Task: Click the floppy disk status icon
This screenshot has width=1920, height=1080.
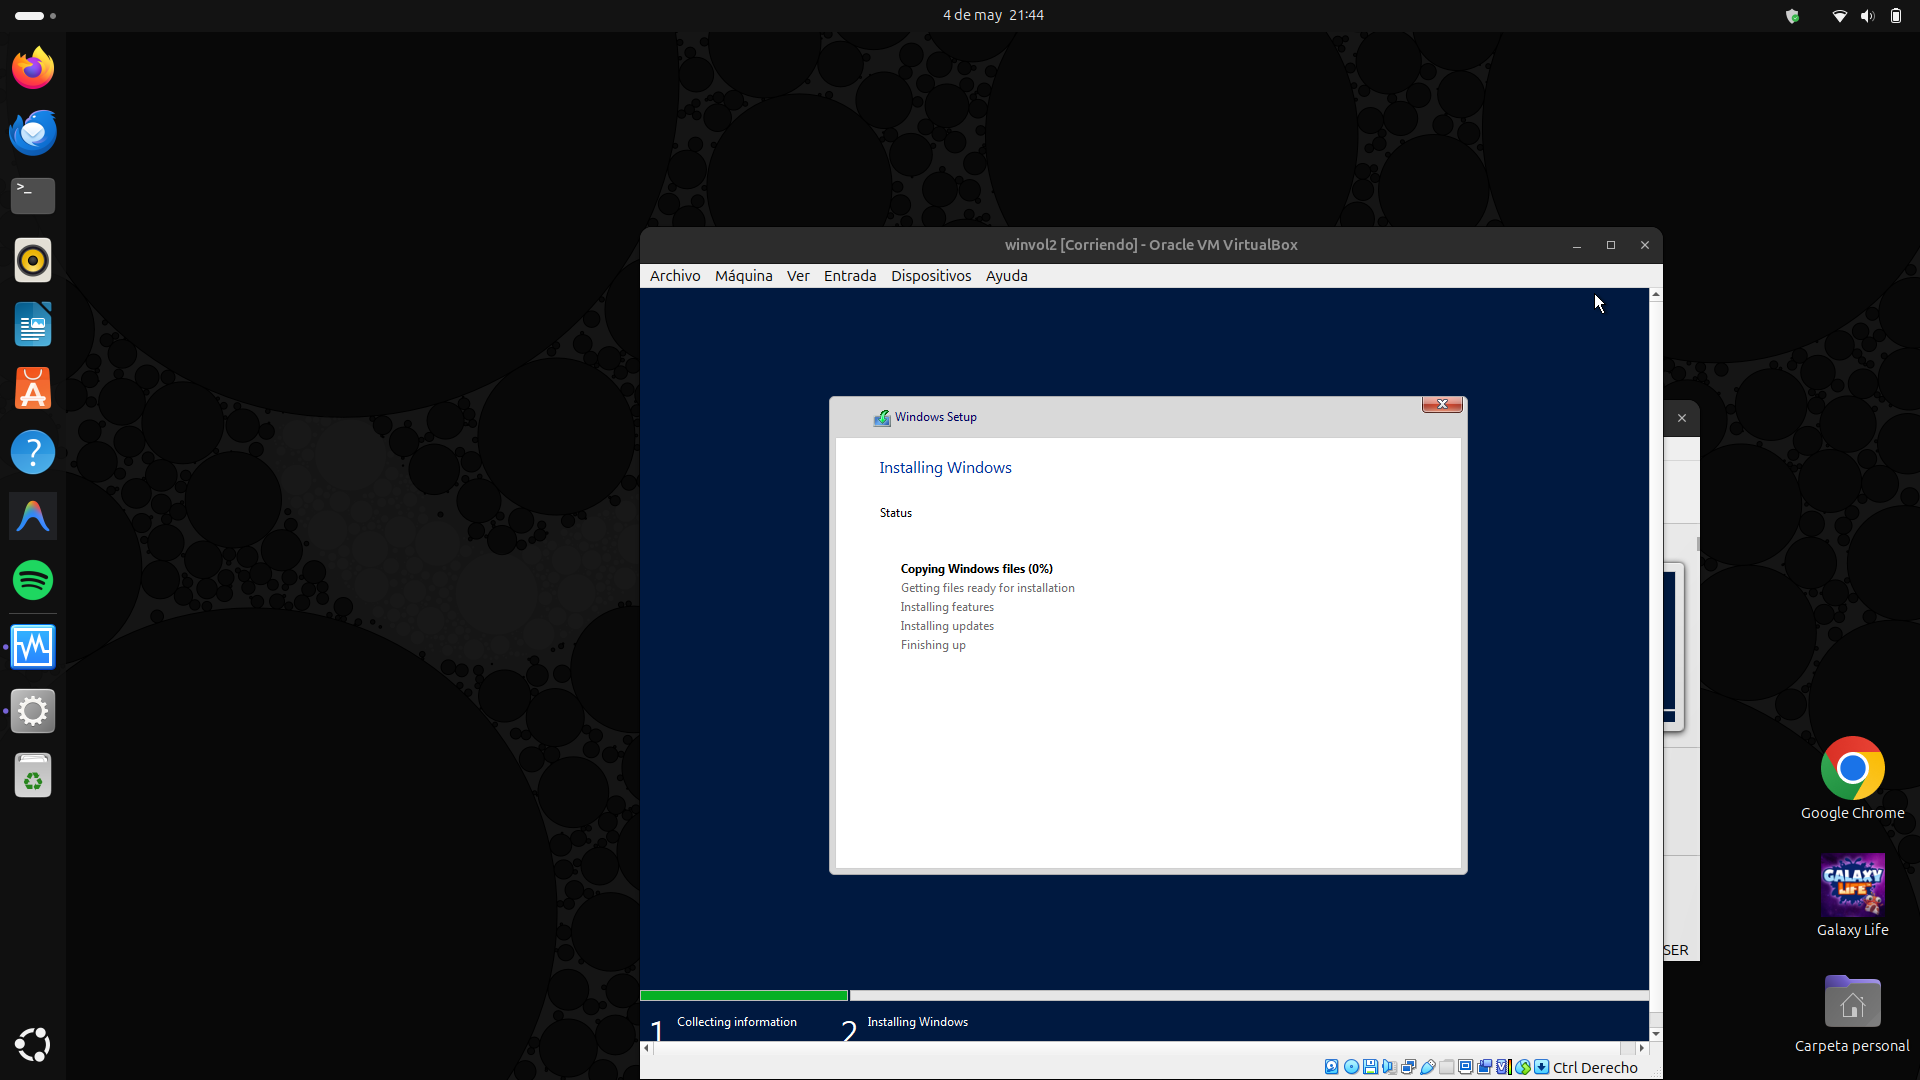Action: (x=1370, y=1067)
